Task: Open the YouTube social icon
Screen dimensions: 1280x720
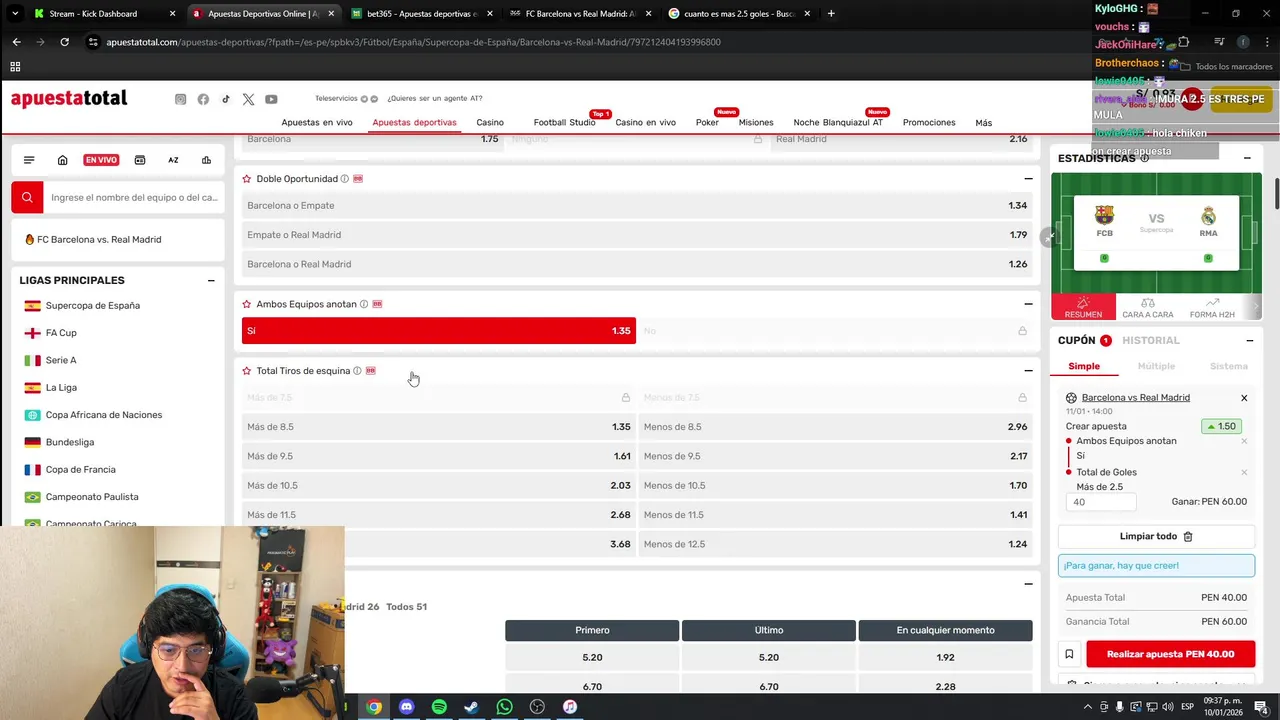Action: 271,99
